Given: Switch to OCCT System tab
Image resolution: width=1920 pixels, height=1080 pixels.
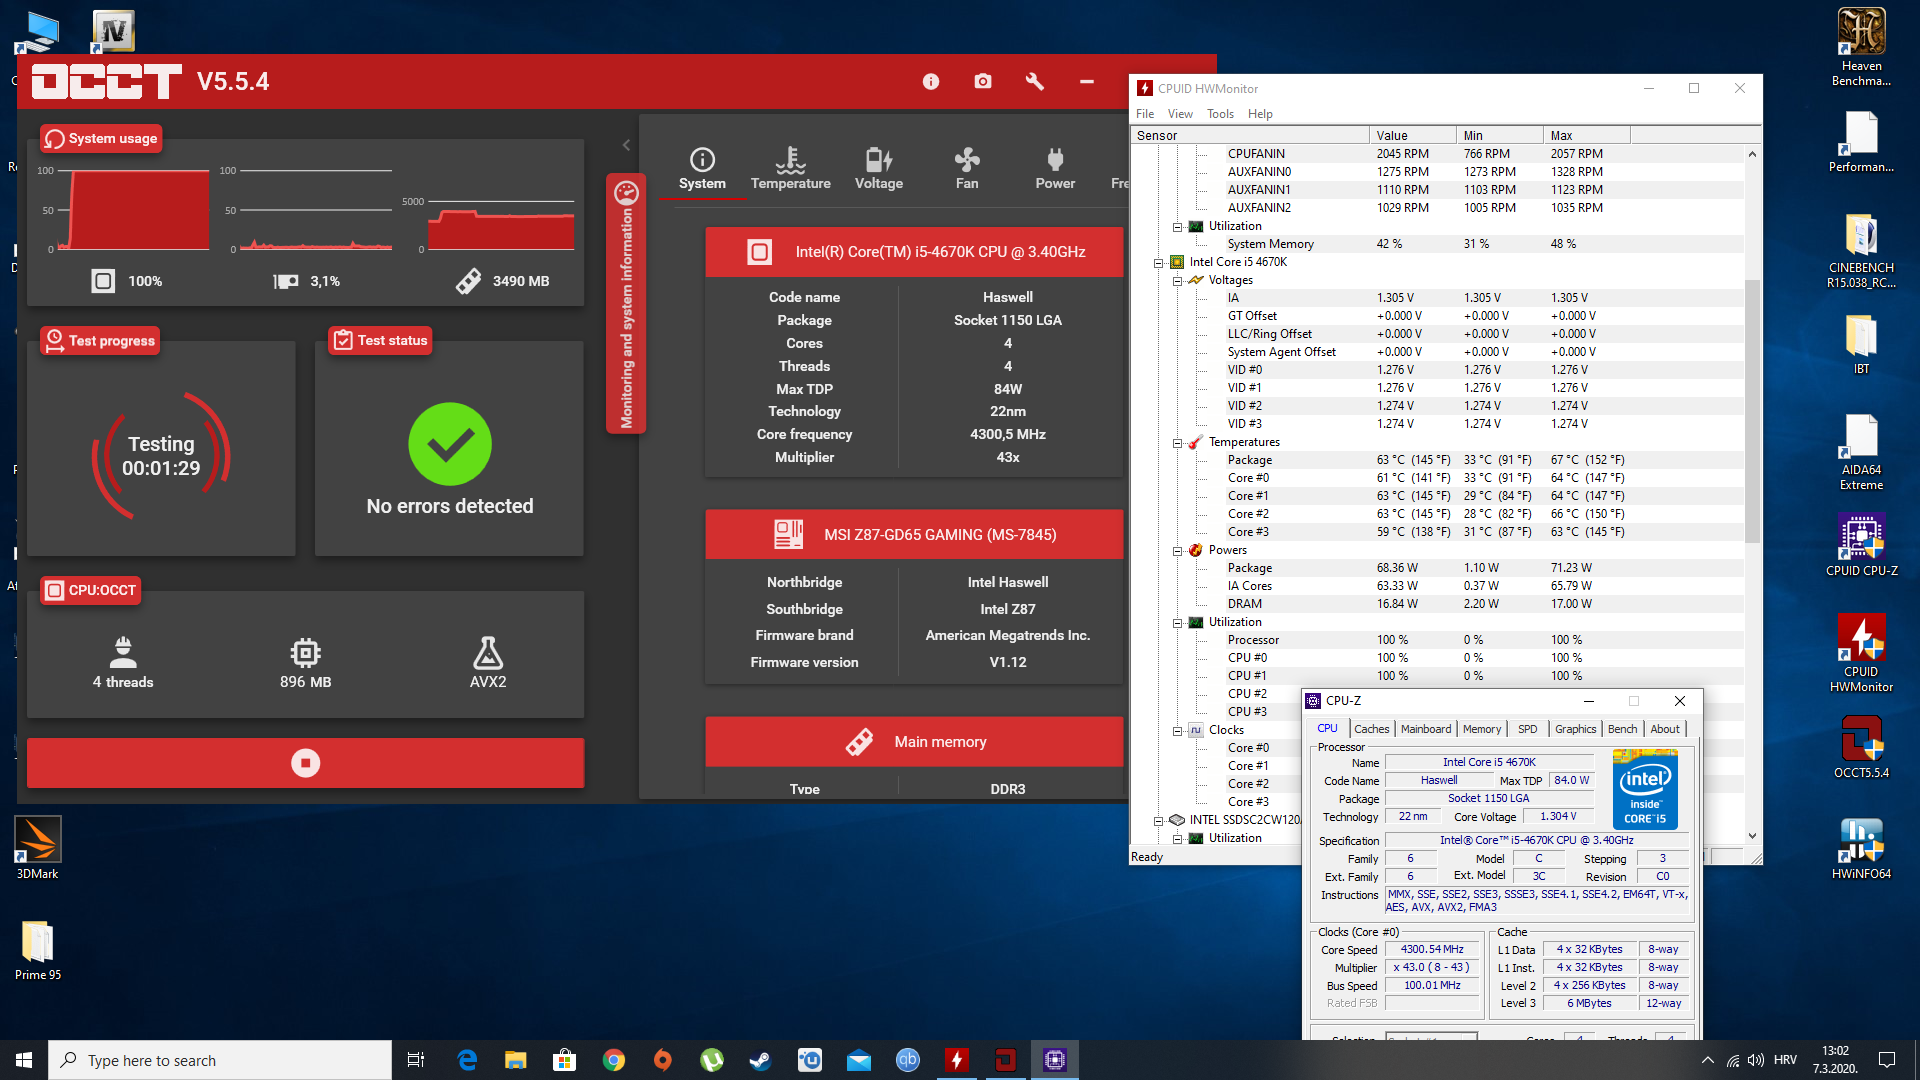Looking at the screenshot, I should pyautogui.click(x=702, y=169).
